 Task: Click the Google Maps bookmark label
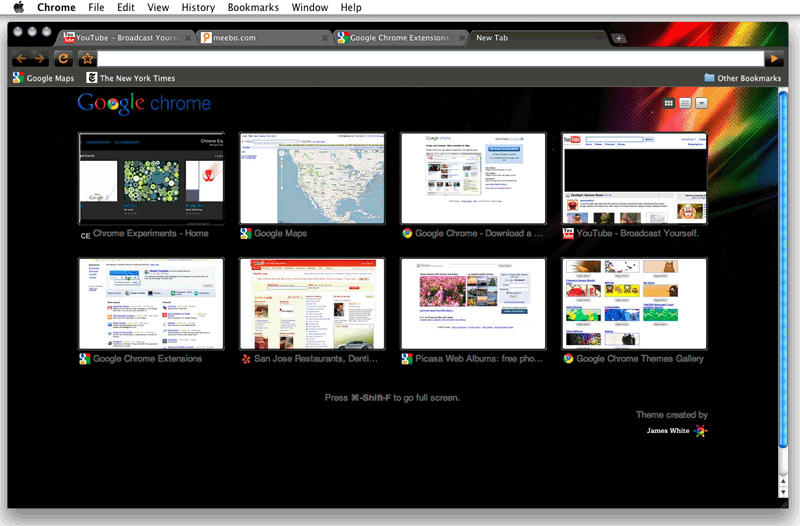pos(50,78)
